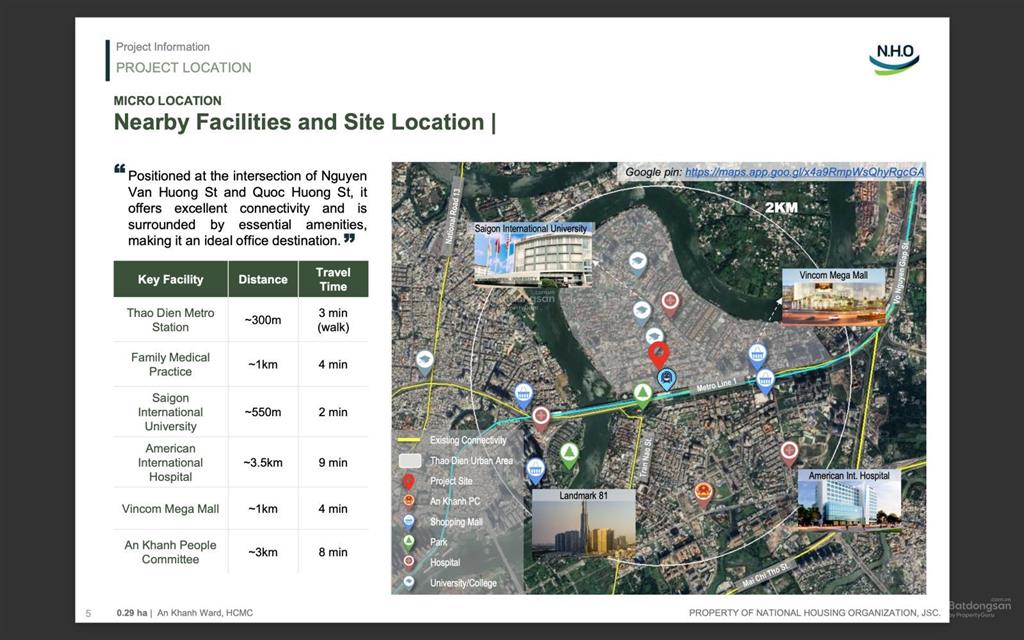
Task: Click "Thao Dien Metro Station" table cell
Action: tap(170, 320)
